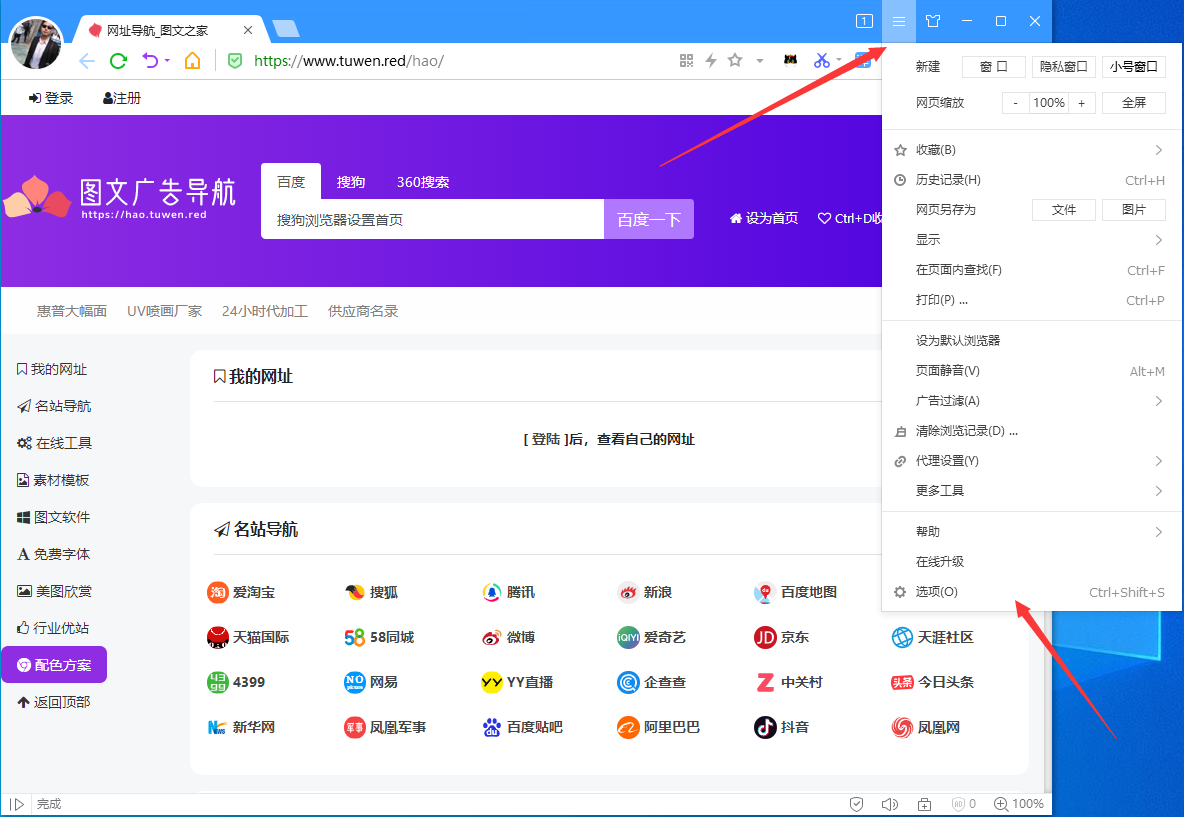Viewport: 1184px width, 817px height.
Task: Click 隐私窗口 new window button
Action: click(1063, 66)
